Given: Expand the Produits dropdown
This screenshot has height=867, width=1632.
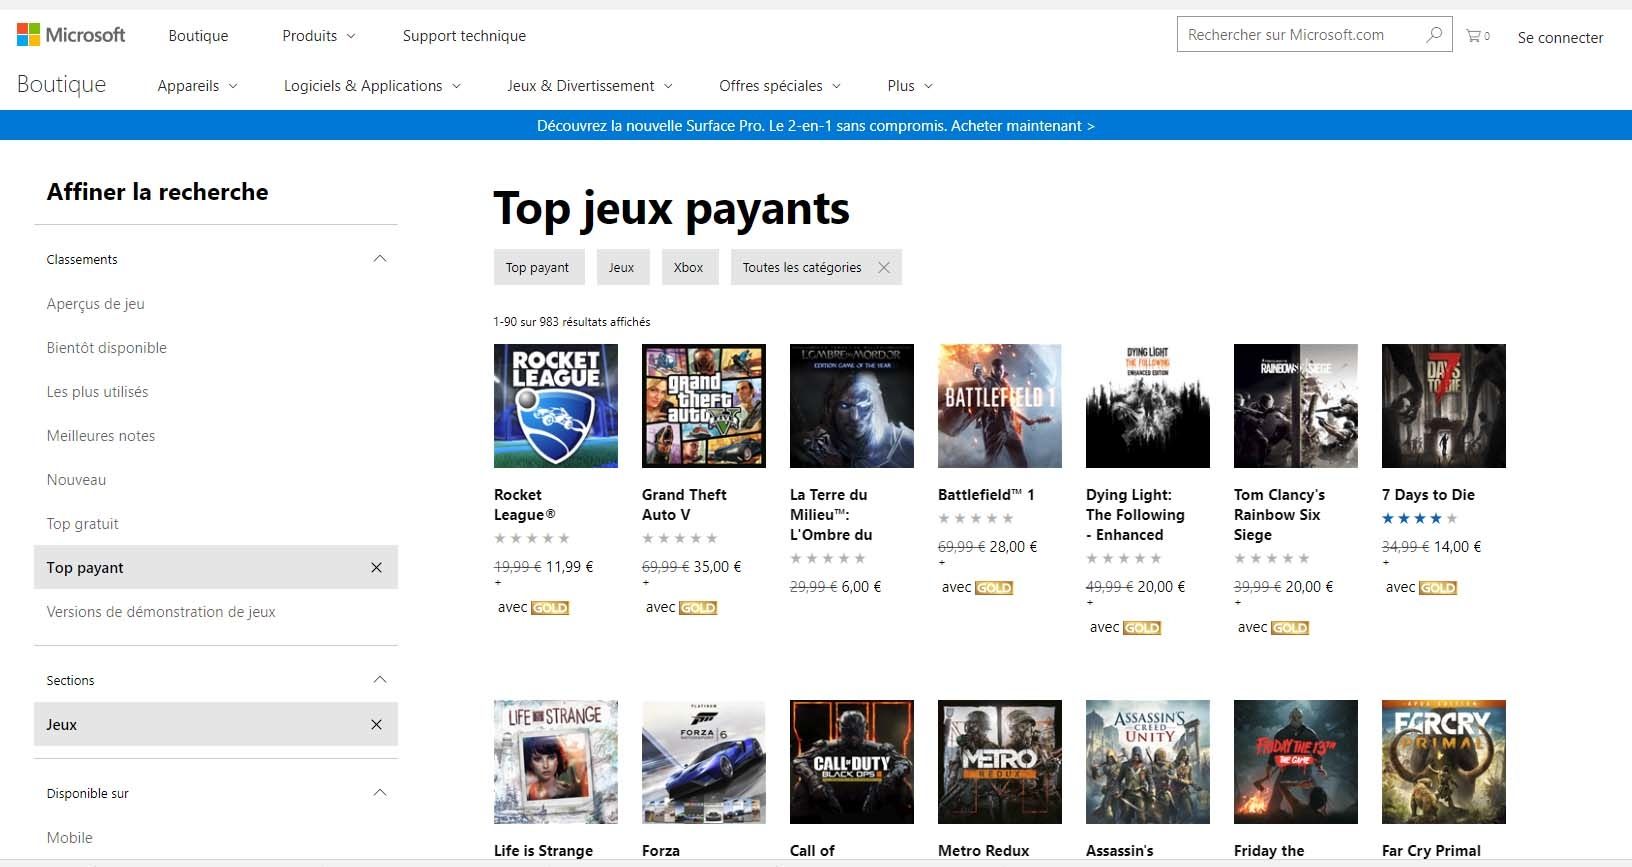Looking at the screenshot, I should [319, 36].
